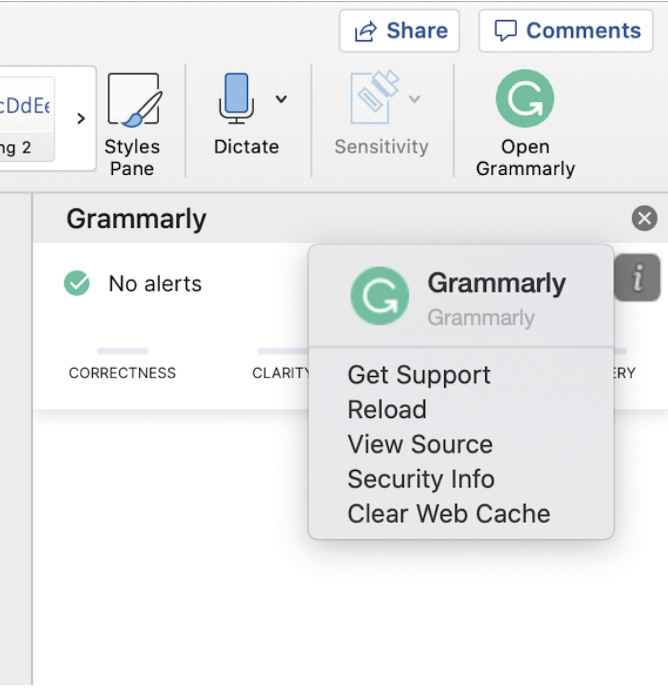Choose Clear Web Cache option
Screen dimensions: 668x690
pos(449,514)
